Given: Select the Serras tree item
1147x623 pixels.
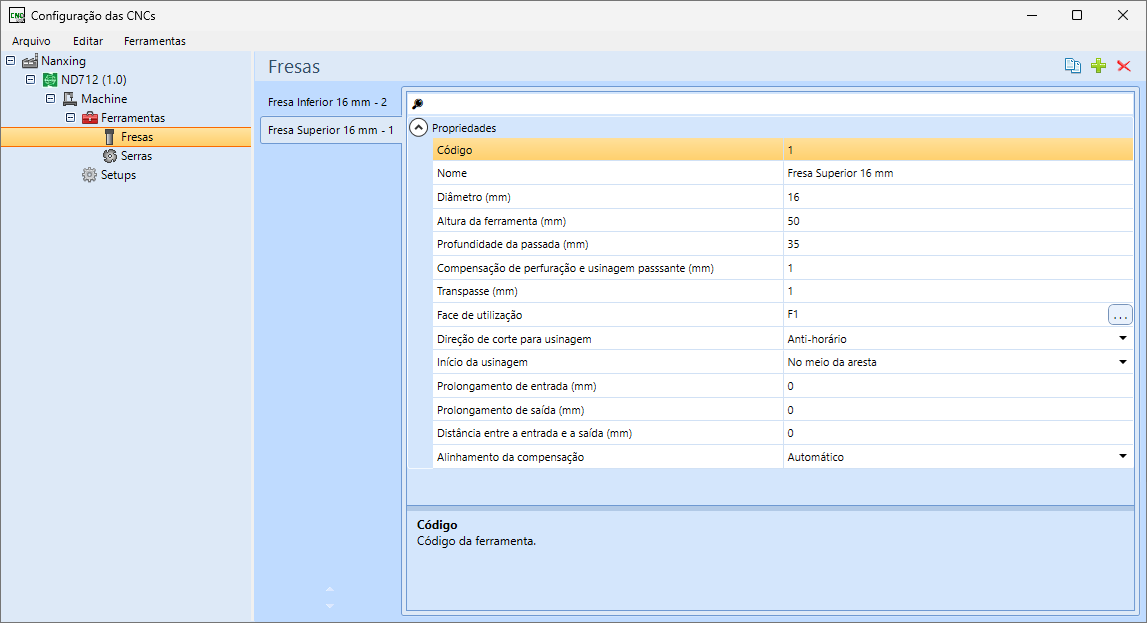Looking at the screenshot, I should click(x=137, y=156).
